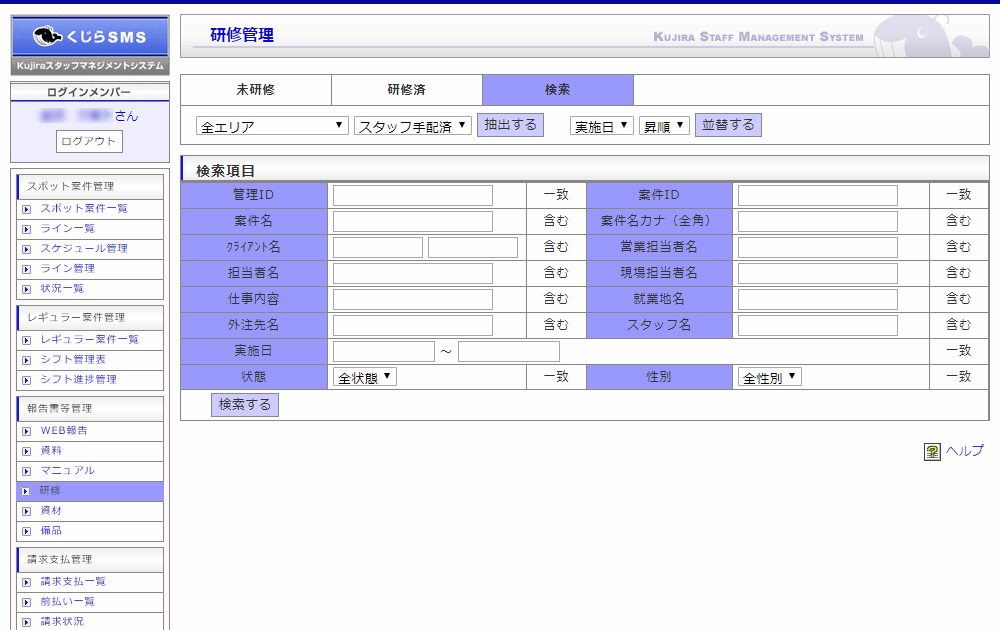The width and height of the screenshot is (1000, 630).
Task: Click the 並替する button
Action: point(728,125)
